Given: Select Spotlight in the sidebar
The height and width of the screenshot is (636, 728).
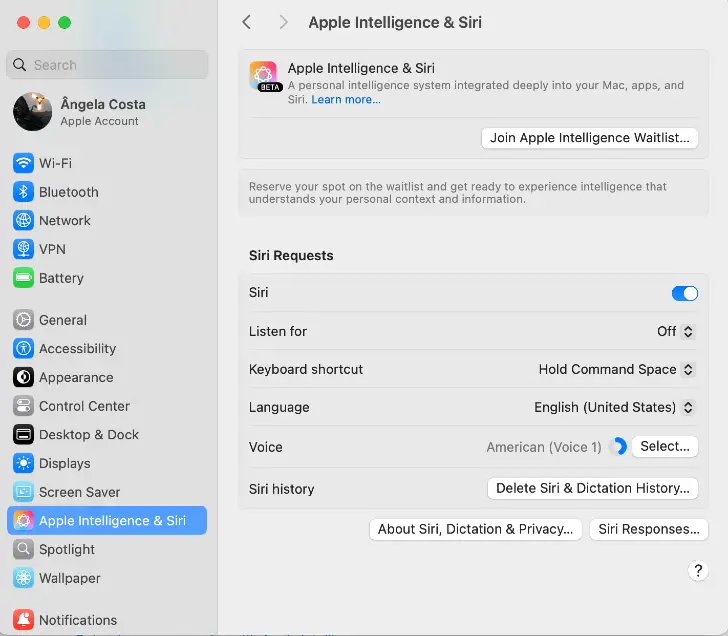Looking at the screenshot, I should tap(67, 549).
